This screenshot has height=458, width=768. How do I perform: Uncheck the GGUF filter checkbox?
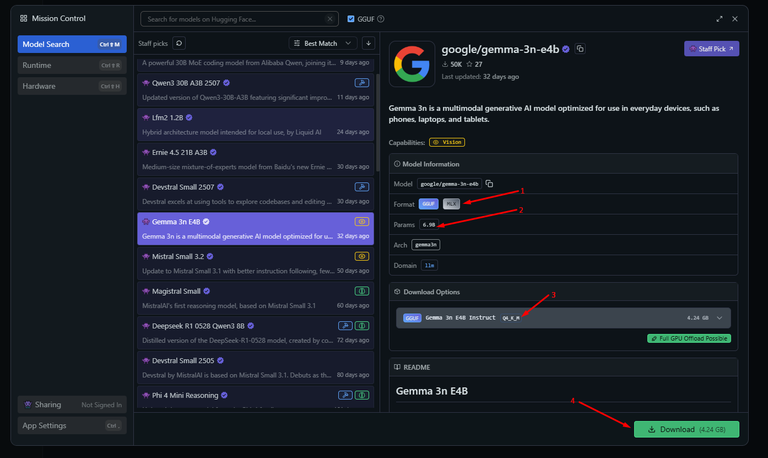point(350,19)
